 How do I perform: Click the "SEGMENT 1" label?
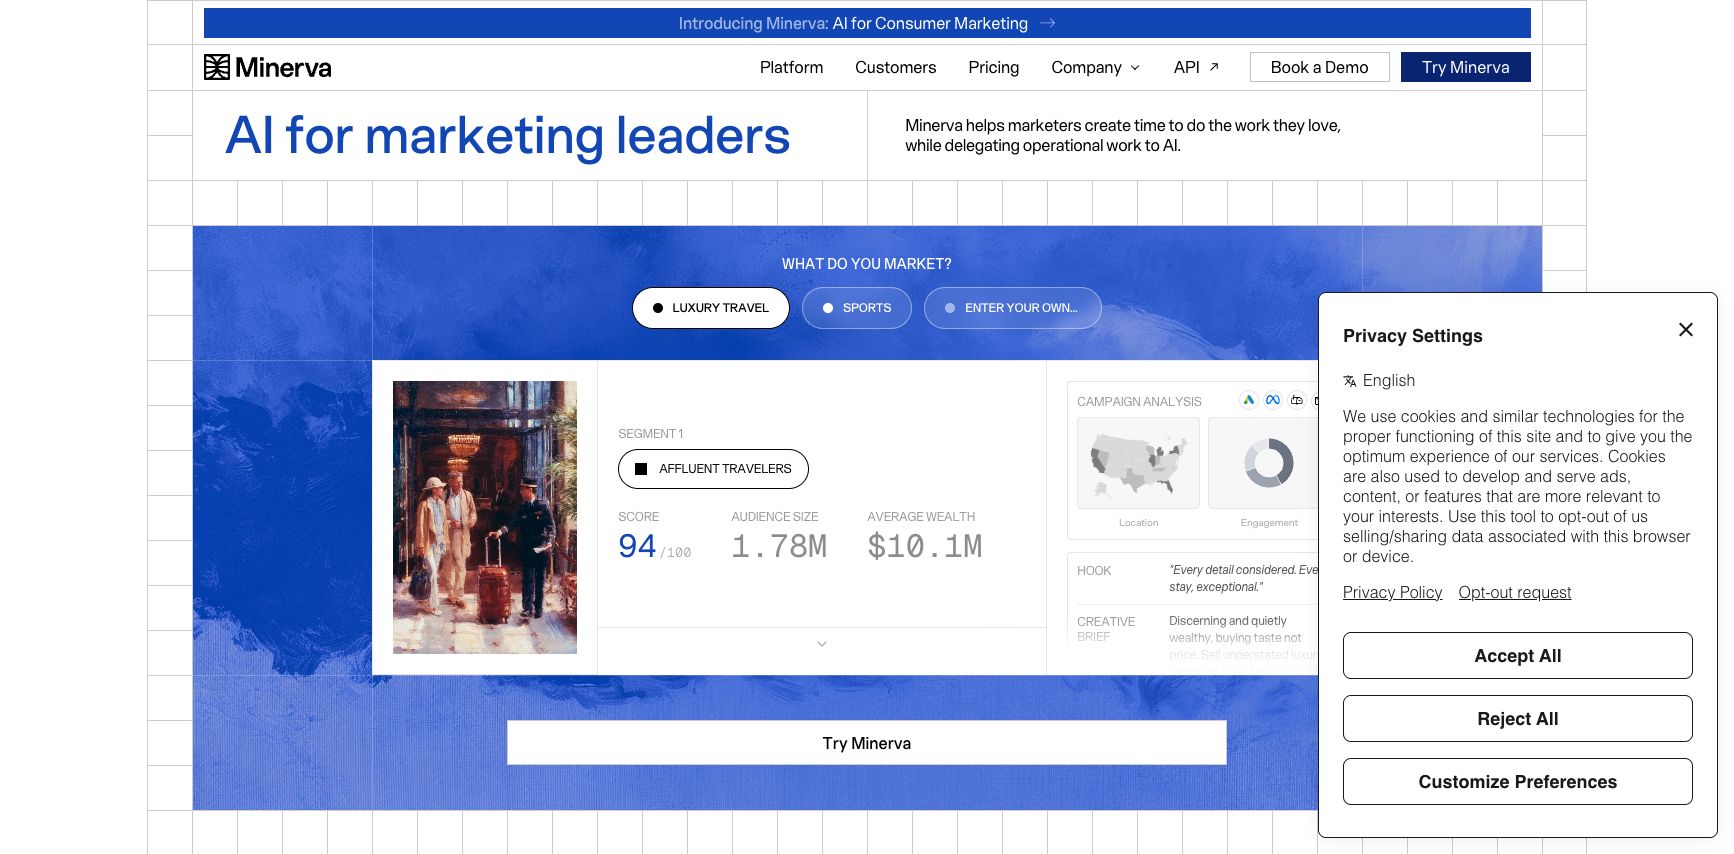[x=650, y=434]
